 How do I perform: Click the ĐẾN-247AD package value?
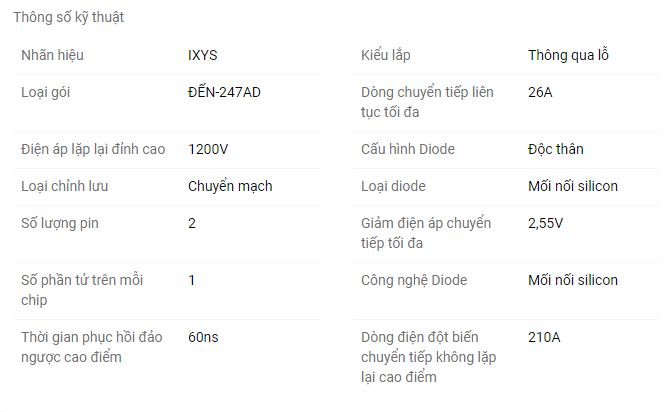(x=224, y=92)
